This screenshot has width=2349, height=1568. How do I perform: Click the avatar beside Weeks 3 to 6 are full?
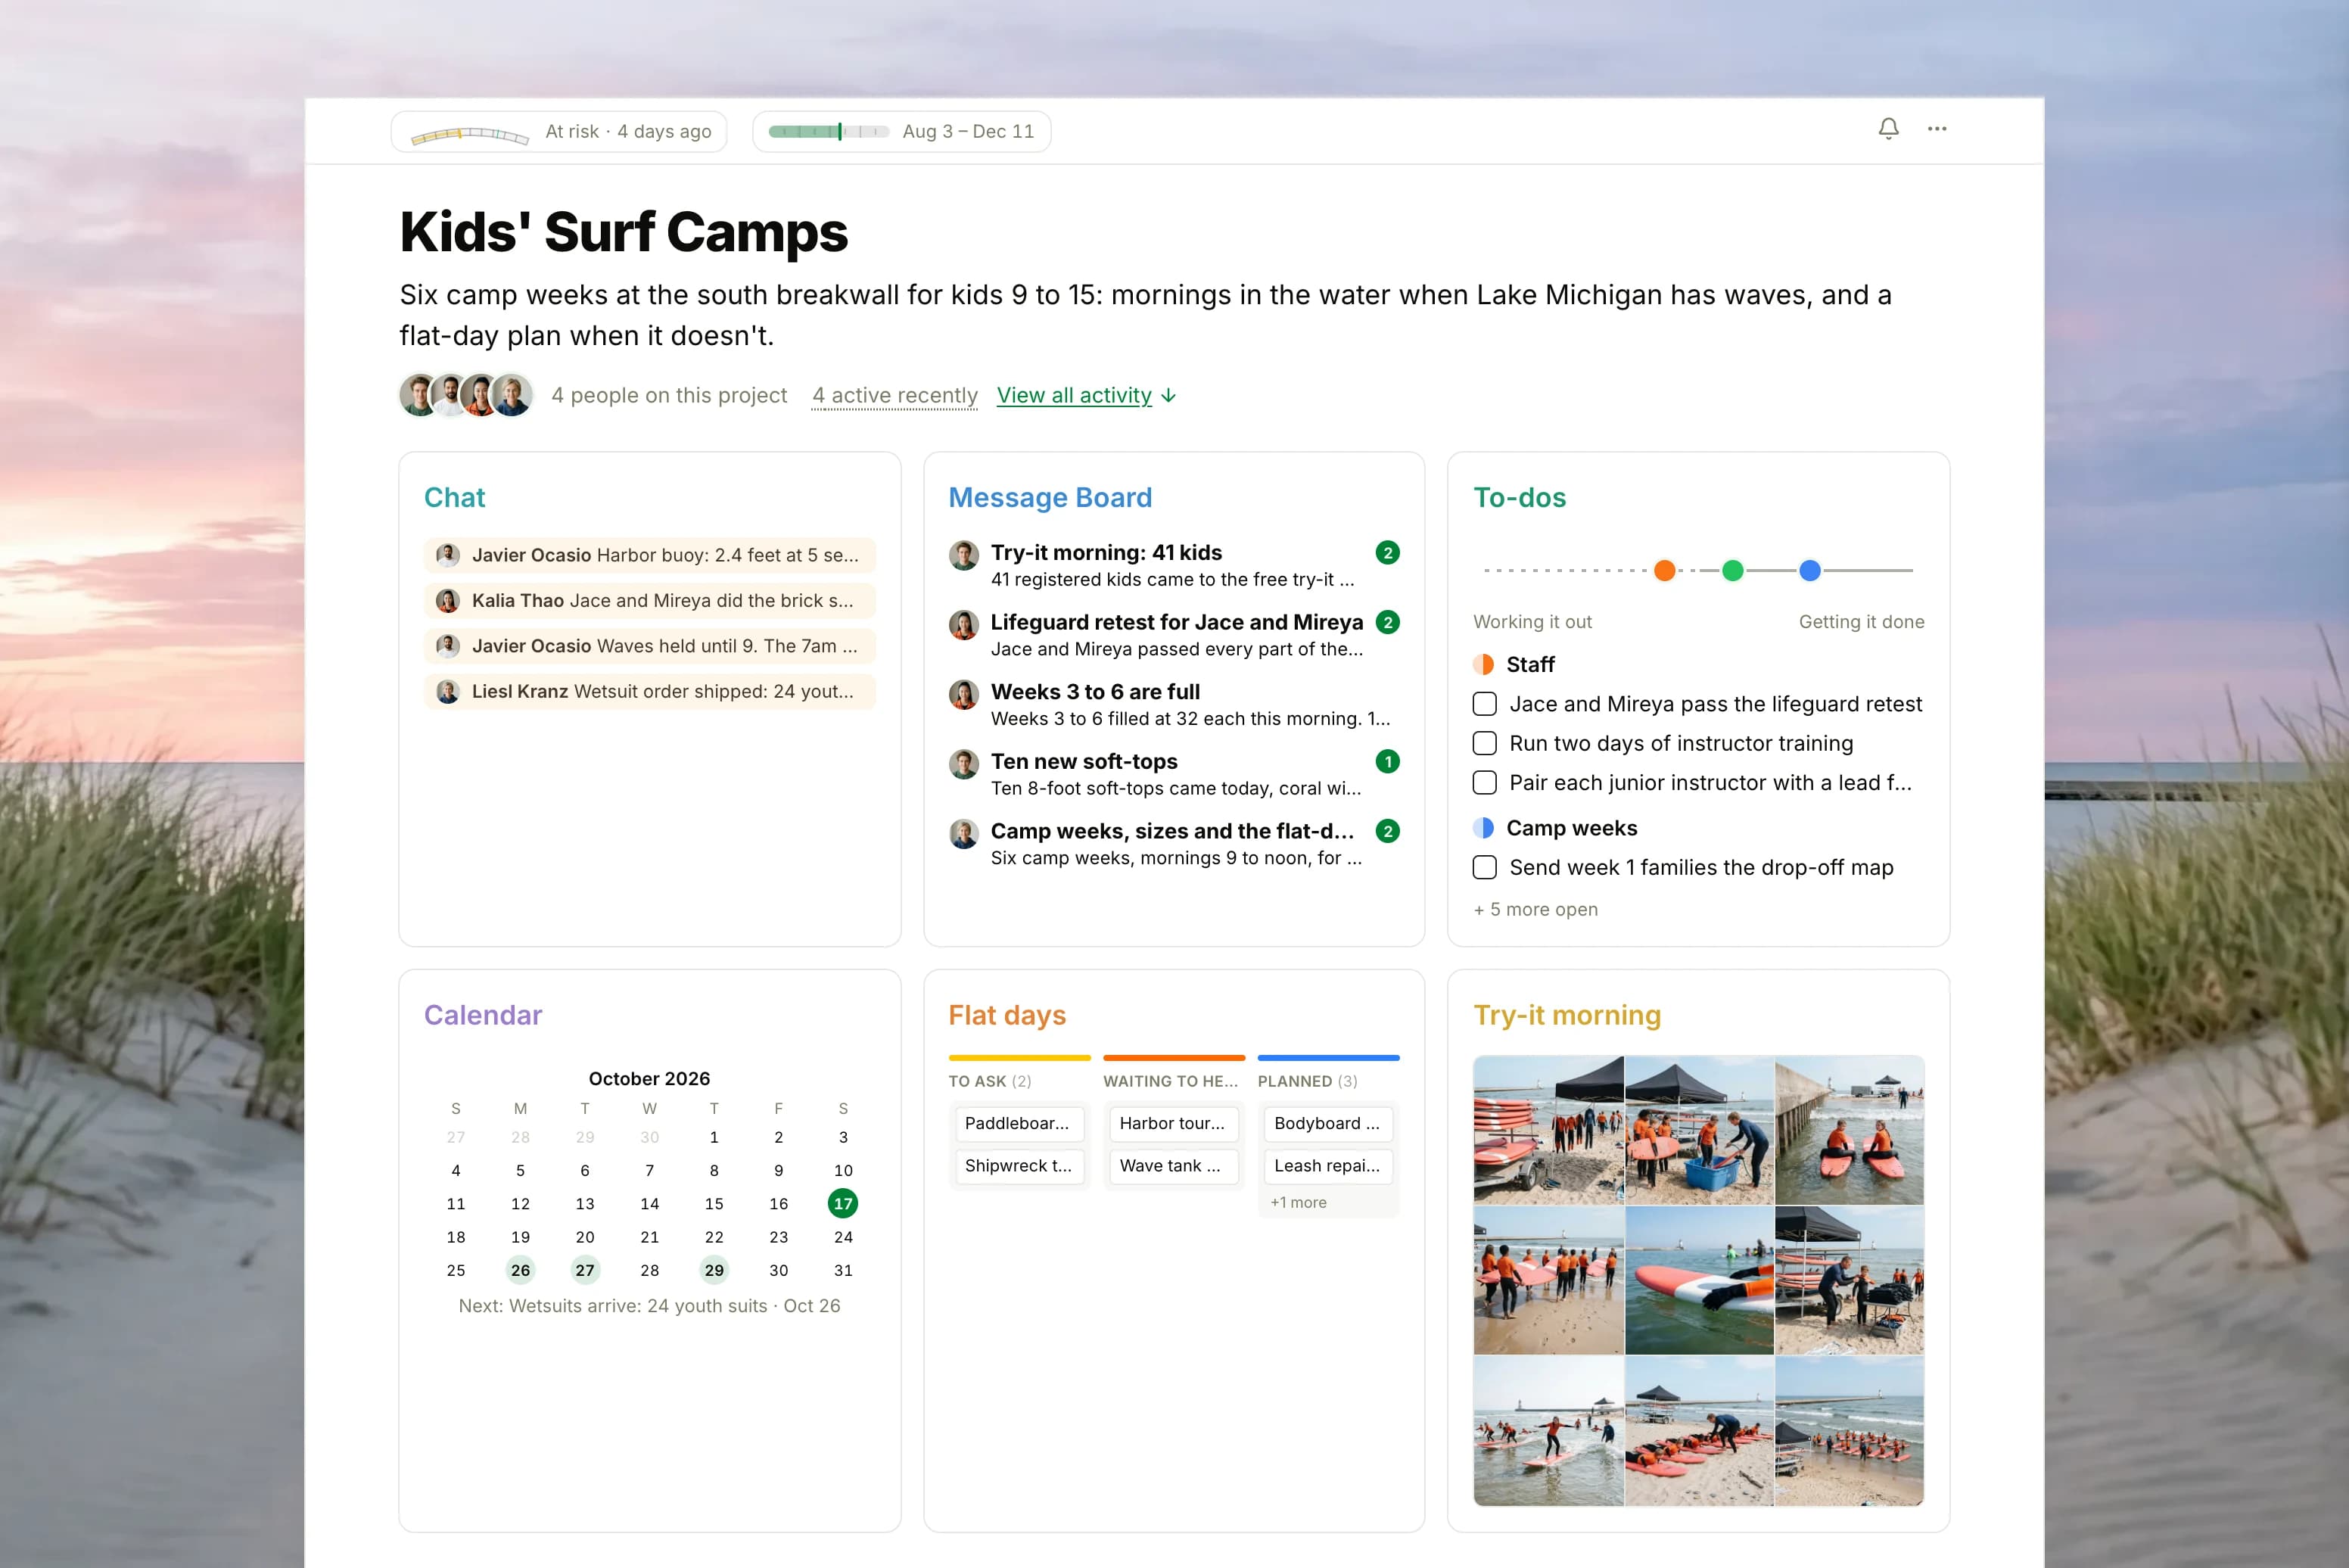964,695
